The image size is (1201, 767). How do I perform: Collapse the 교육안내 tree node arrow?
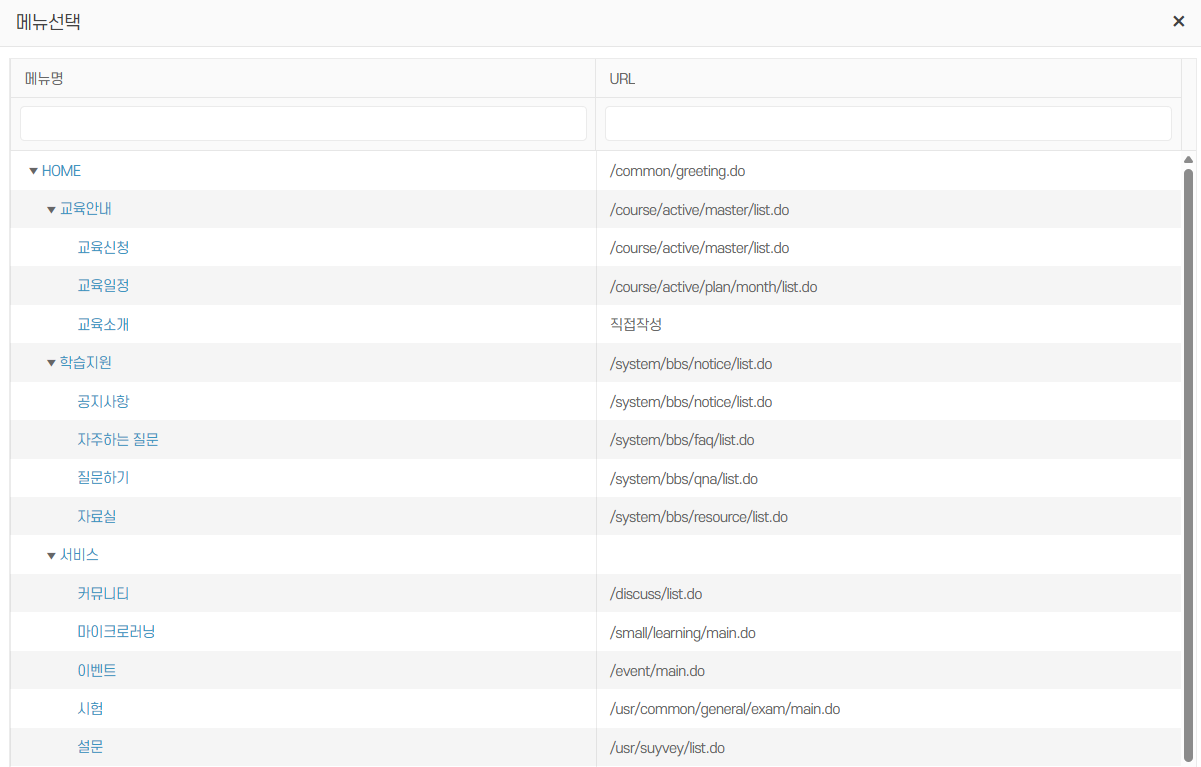pos(51,210)
